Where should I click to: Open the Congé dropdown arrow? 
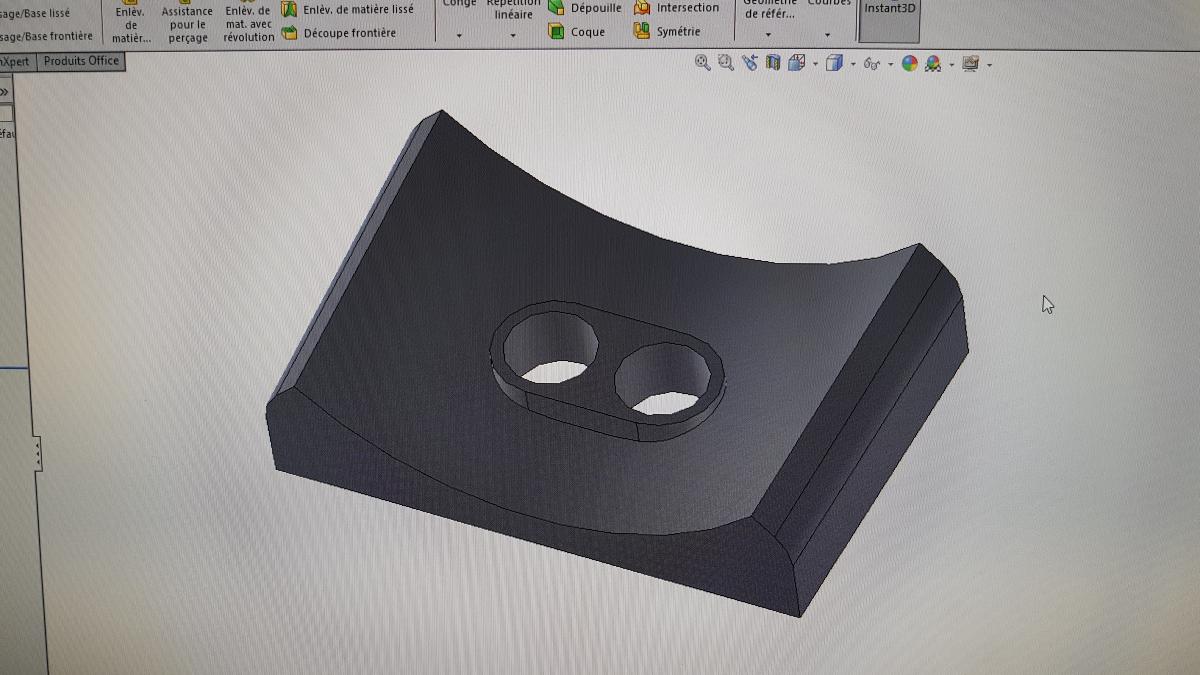point(459,35)
